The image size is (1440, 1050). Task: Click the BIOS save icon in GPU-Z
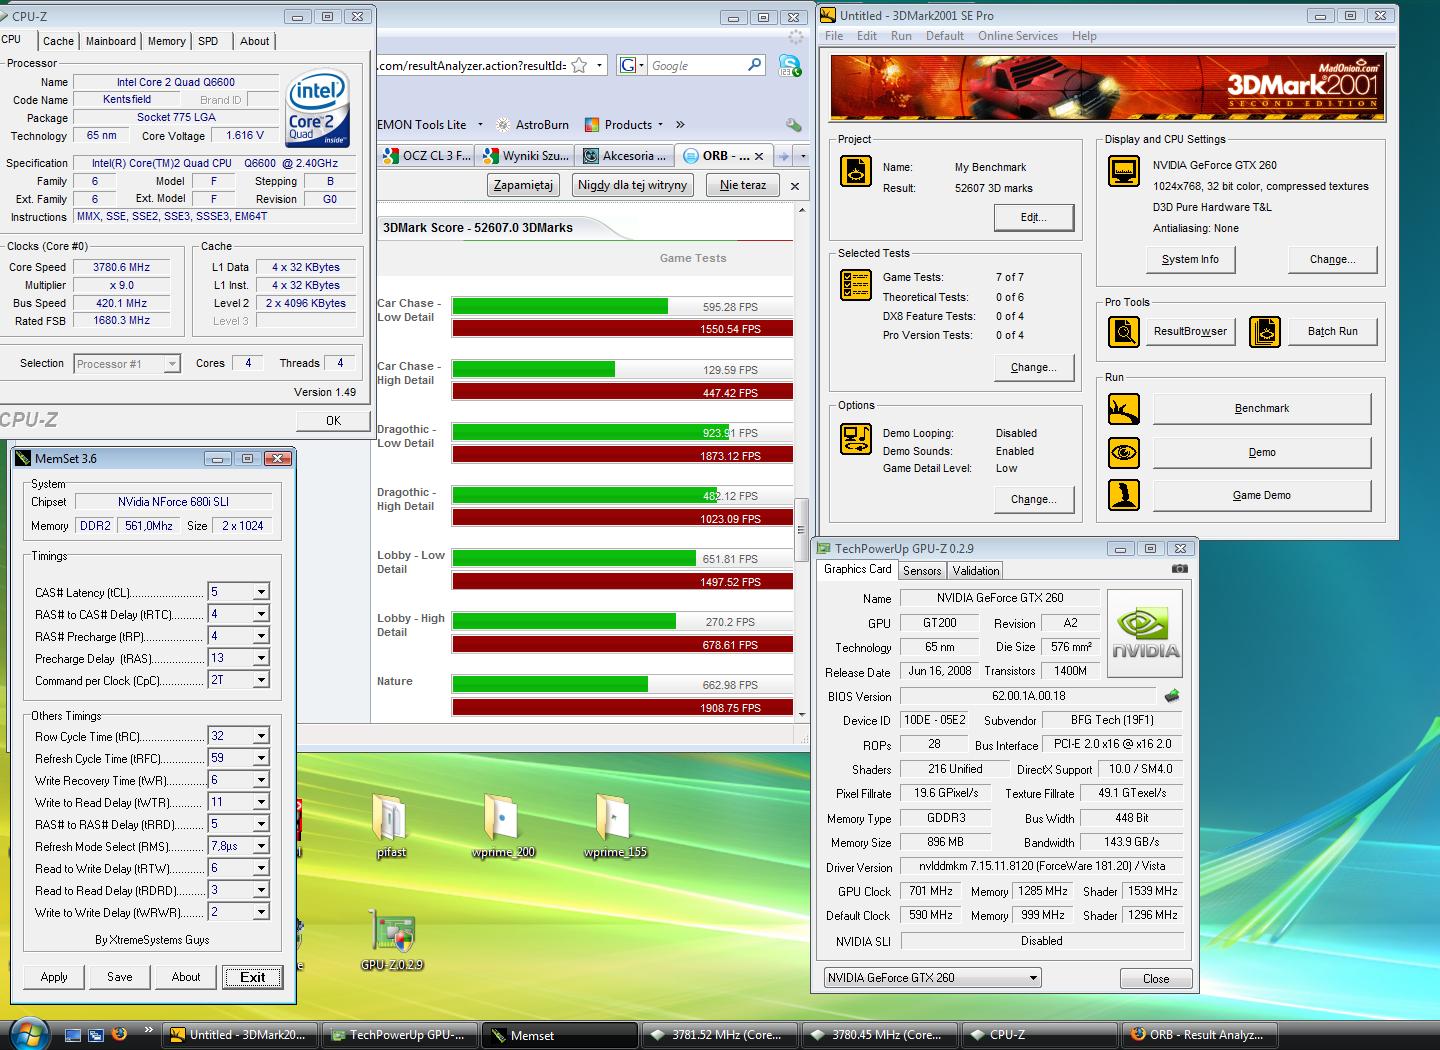1172,695
